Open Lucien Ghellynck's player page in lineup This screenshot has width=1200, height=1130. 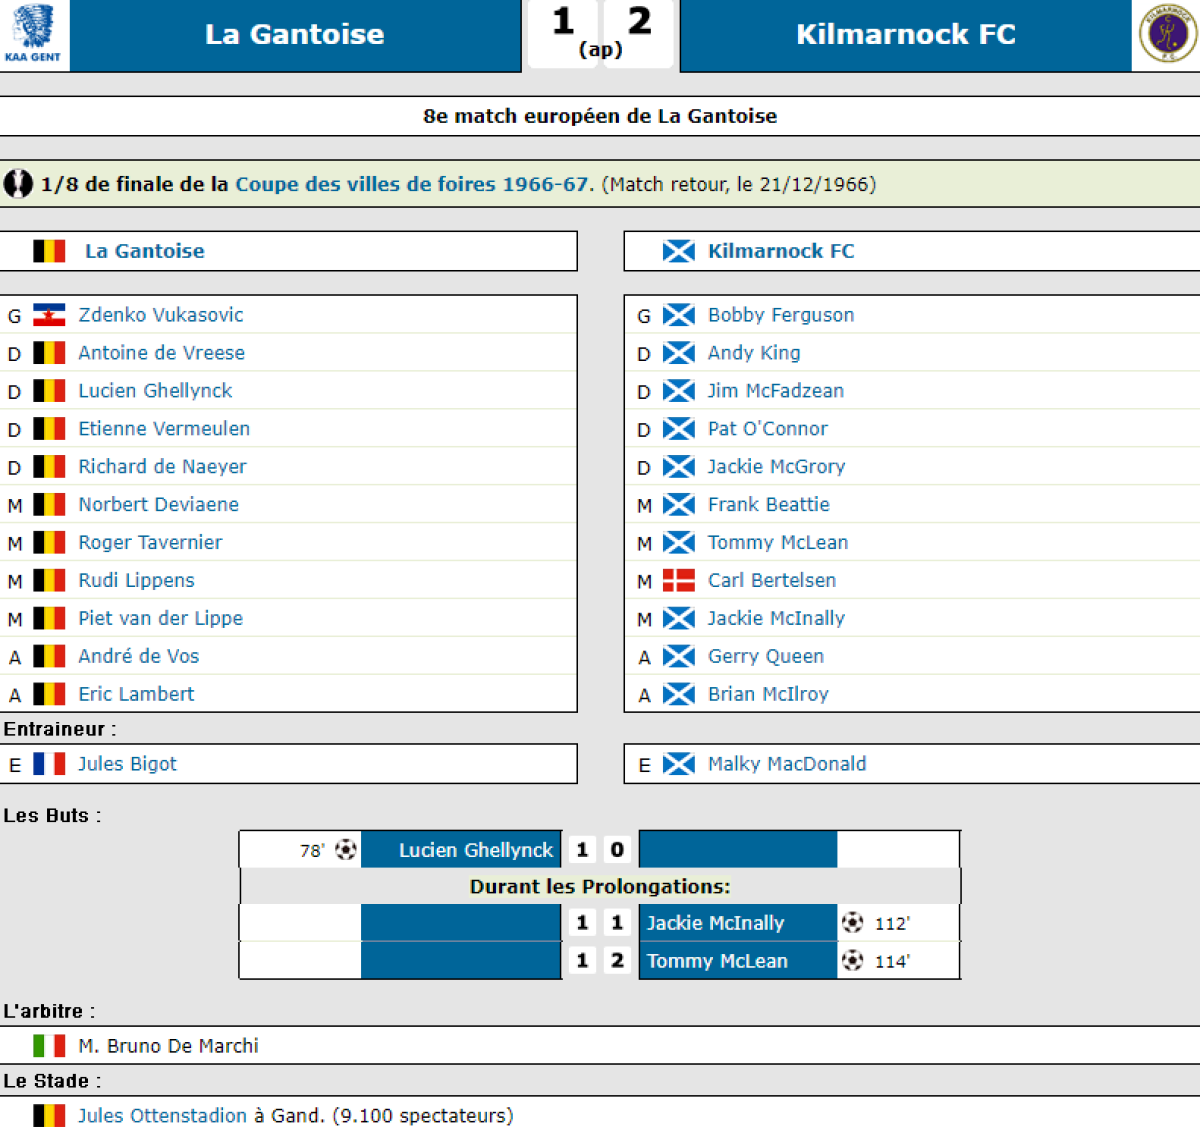[x=155, y=391]
